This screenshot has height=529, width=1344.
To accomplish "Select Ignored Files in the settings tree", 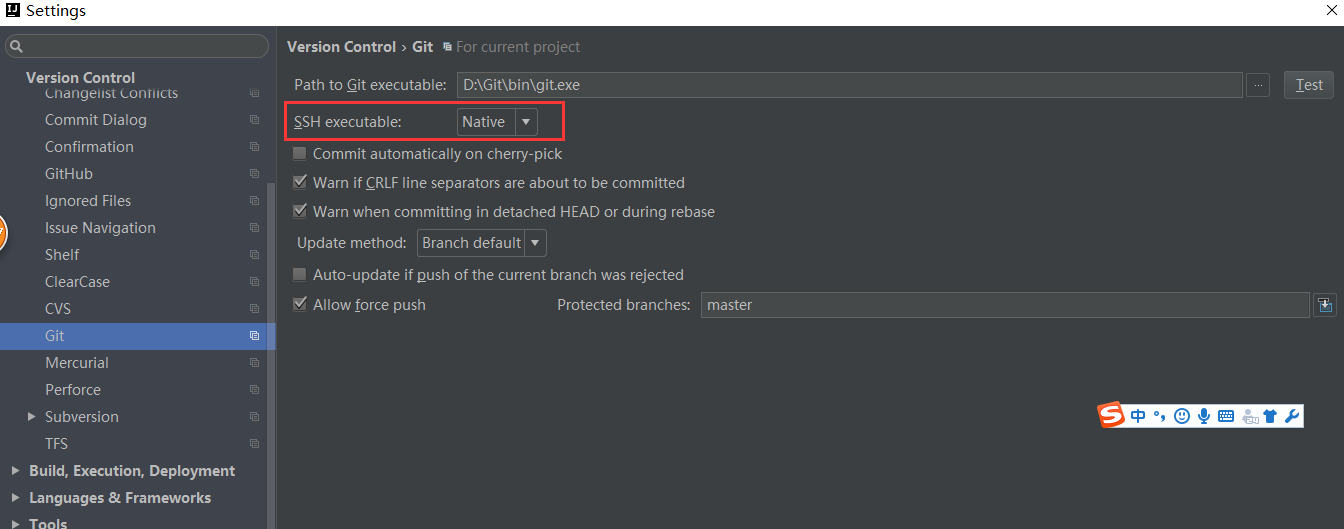I will pos(88,201).
